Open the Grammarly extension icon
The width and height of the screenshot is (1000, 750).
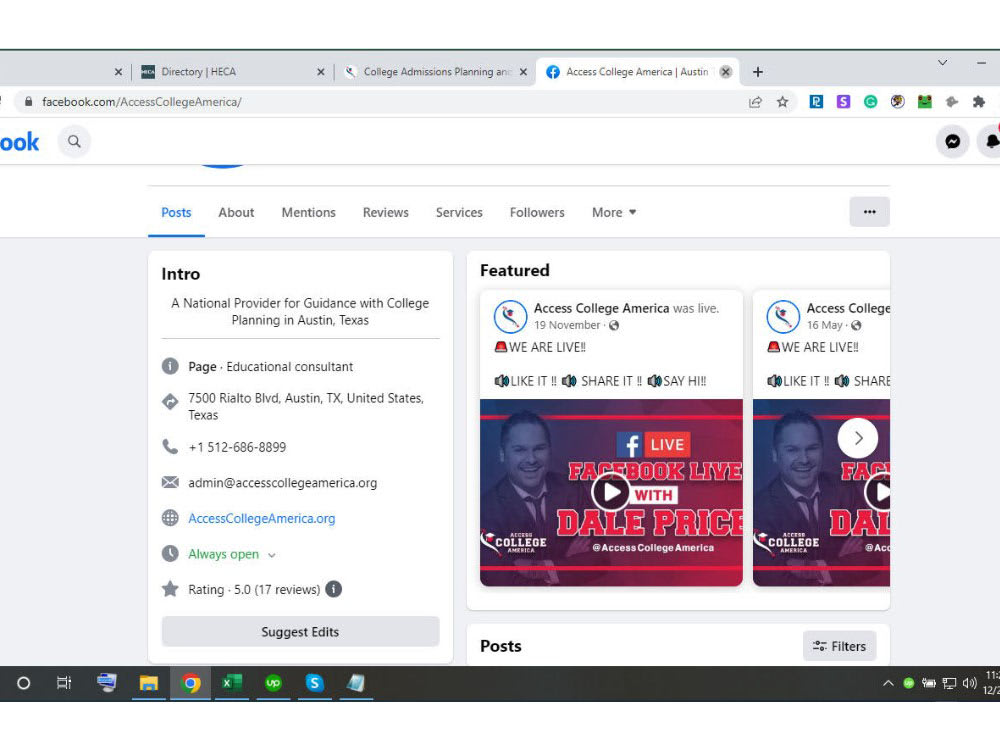tap(871, 101)
